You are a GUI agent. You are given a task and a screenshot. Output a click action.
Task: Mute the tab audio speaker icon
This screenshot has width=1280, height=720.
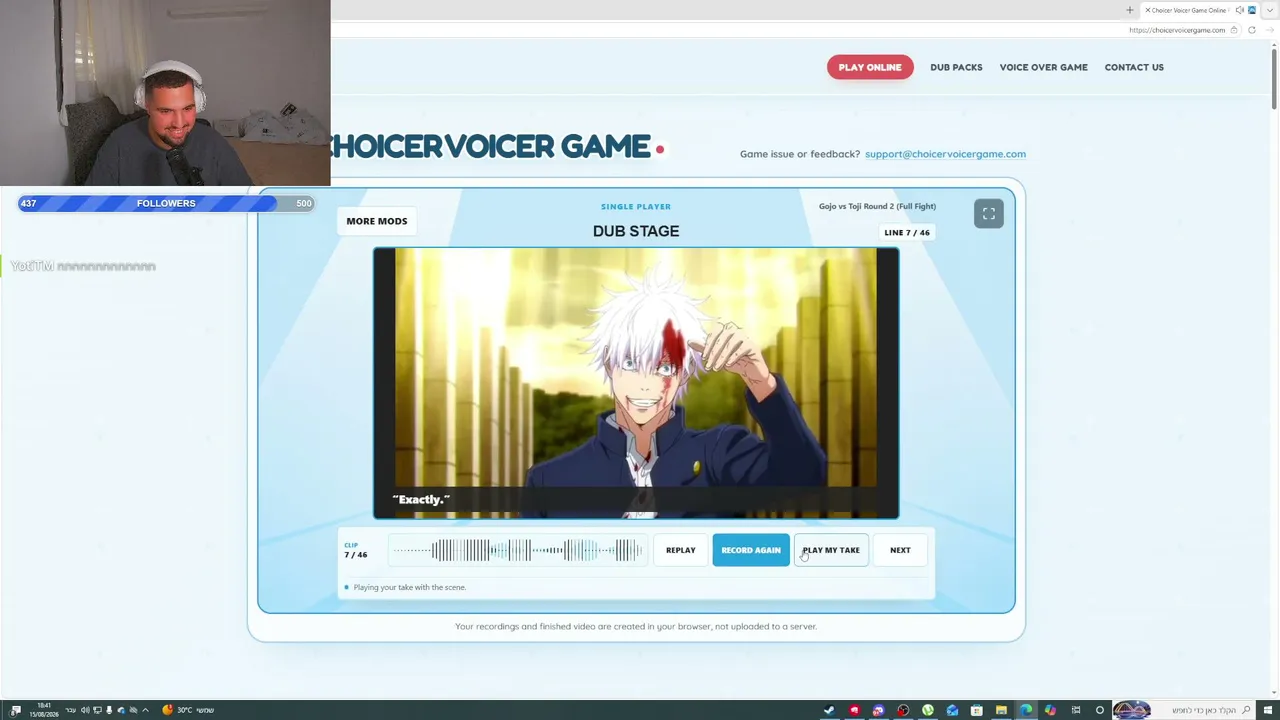click(1238, 10)
